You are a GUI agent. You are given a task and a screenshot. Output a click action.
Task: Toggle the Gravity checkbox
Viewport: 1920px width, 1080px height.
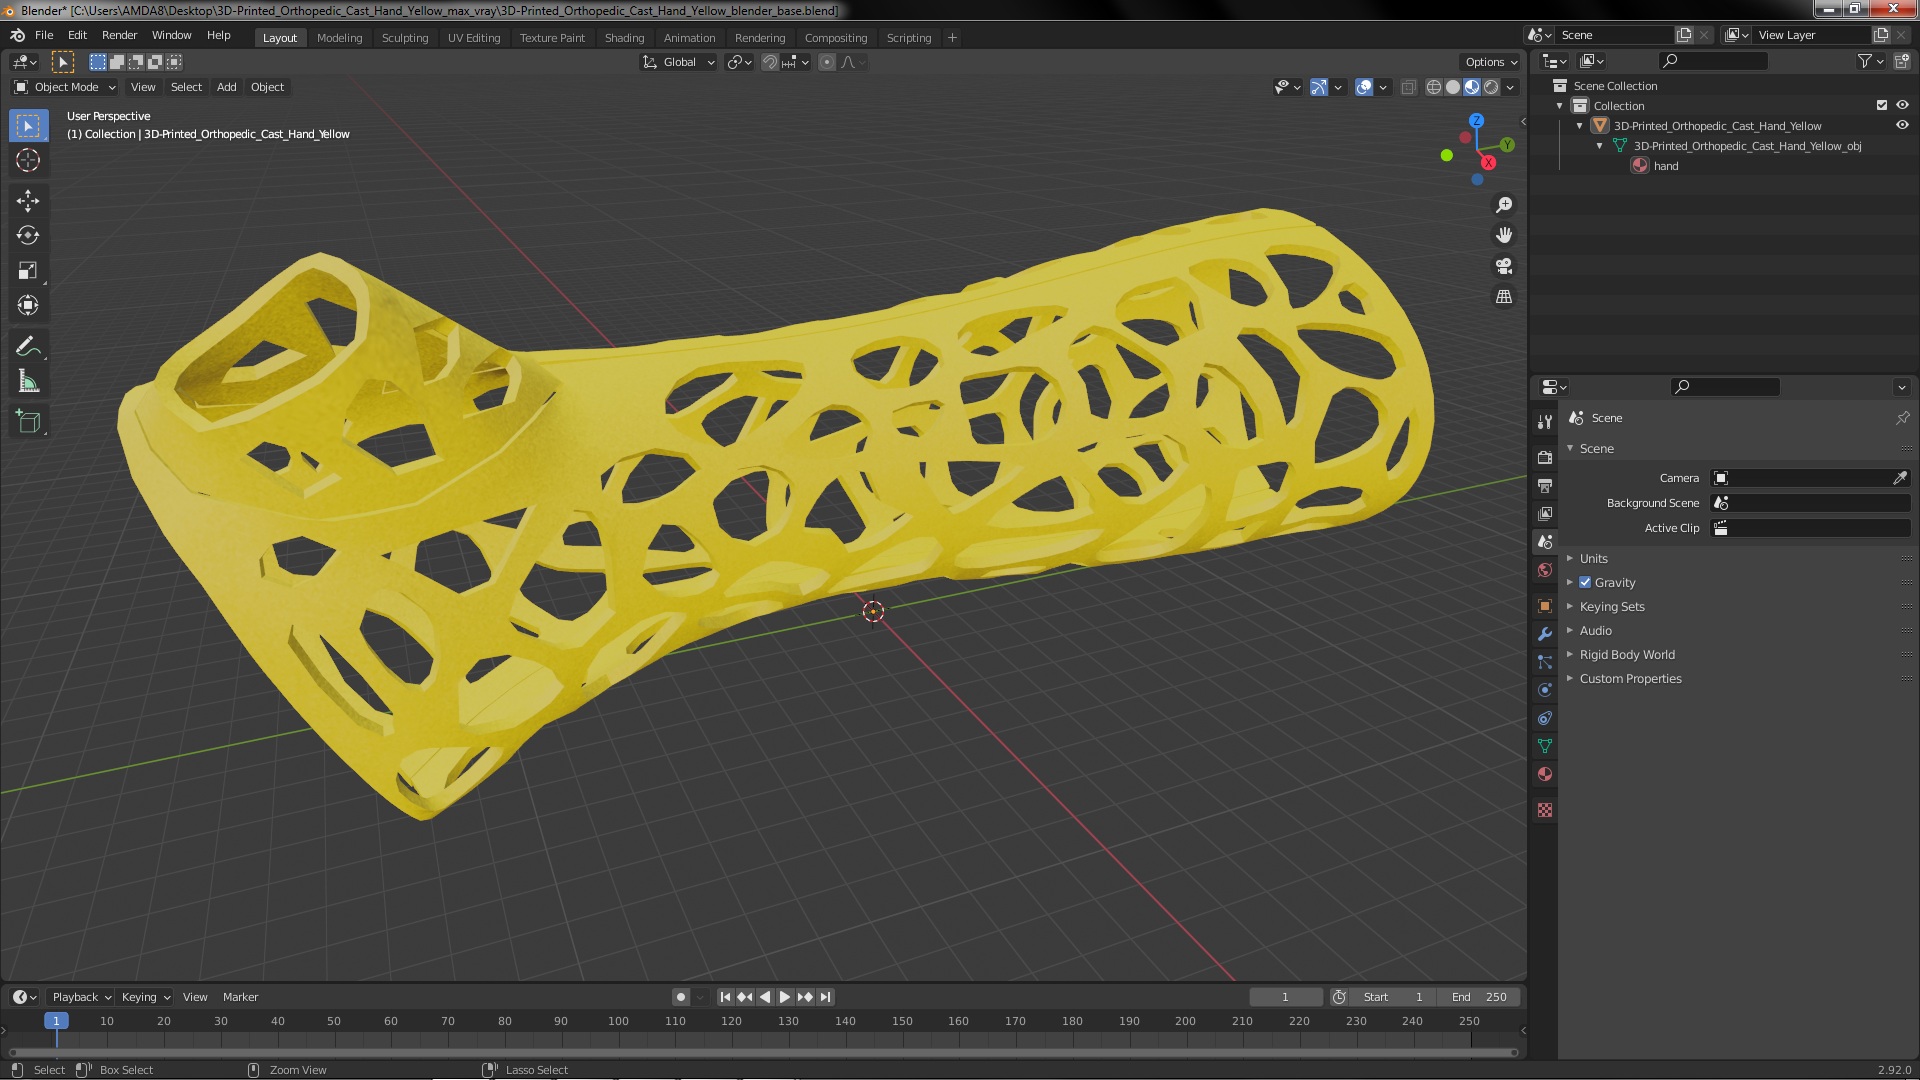click(1585, 582)
